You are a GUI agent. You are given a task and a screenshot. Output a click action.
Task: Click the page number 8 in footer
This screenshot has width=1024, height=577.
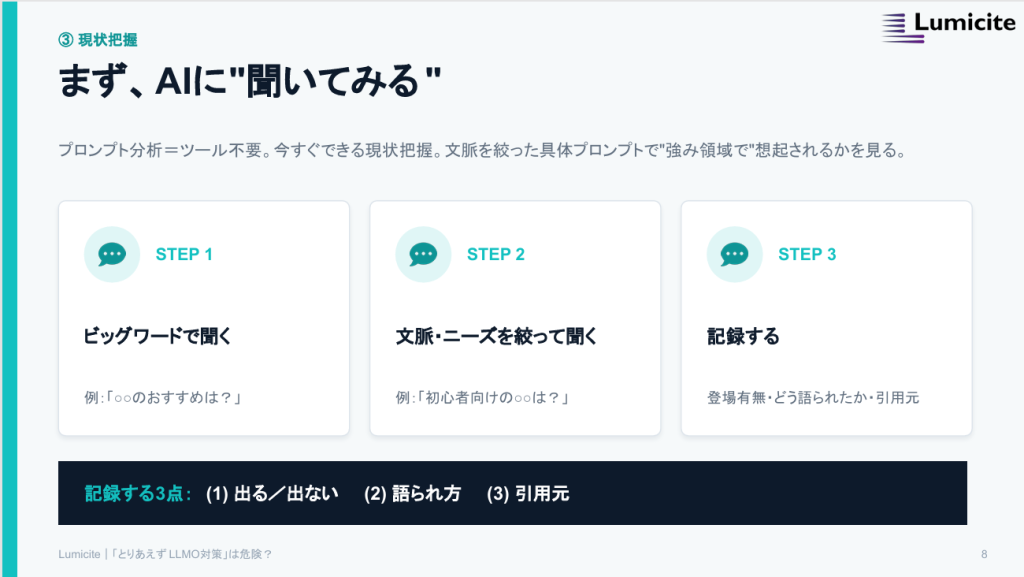pyautogui.click(x=984, y=554)
